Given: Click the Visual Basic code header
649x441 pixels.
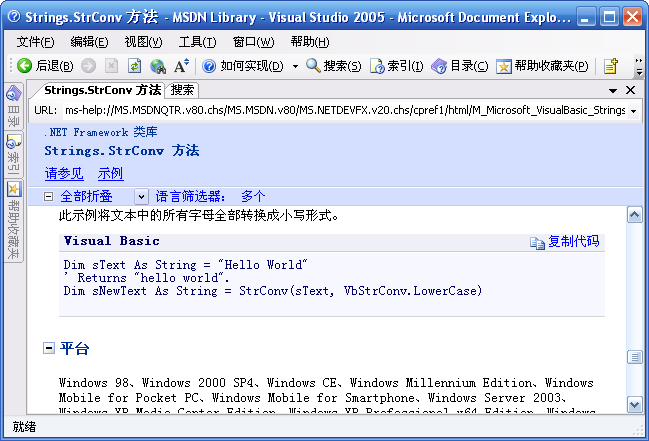Looking at the screenshot, I should 112,241.
